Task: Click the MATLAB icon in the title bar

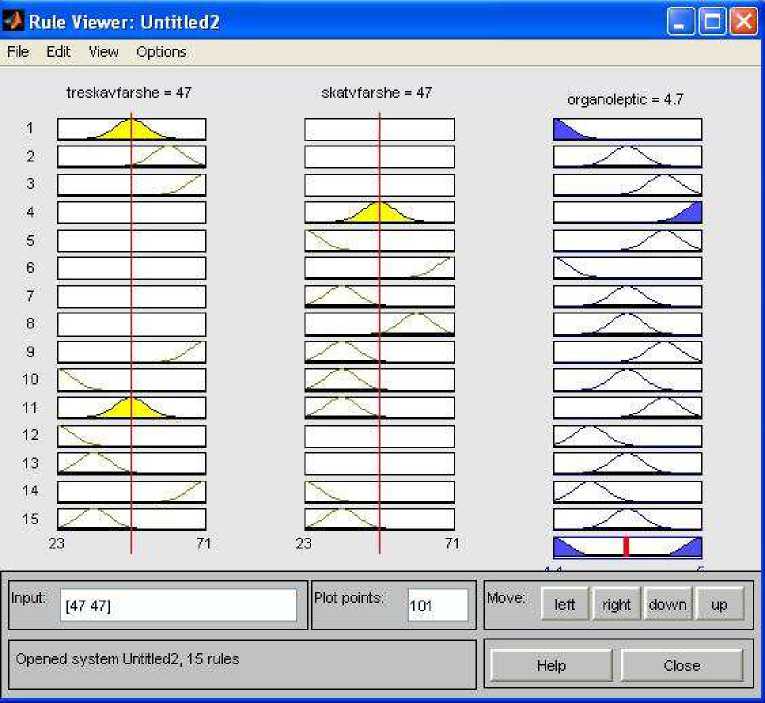Action: pos(14,20)
